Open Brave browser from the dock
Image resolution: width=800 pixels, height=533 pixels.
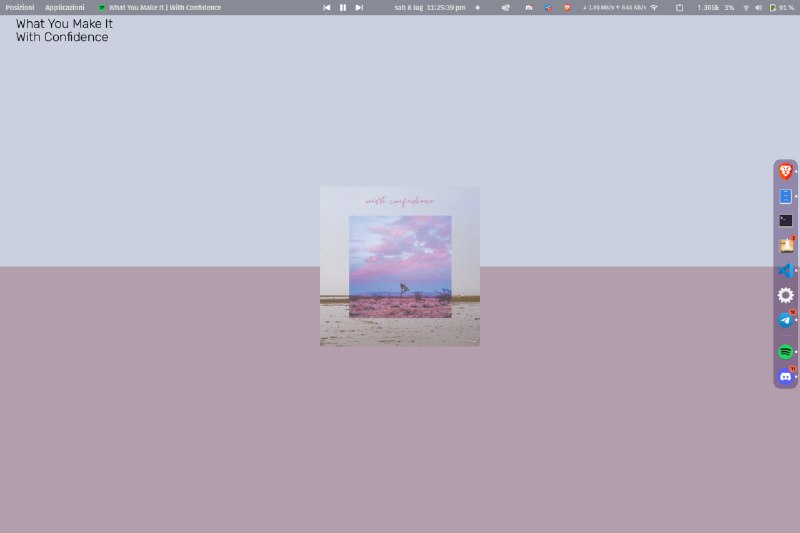(x=786, y=172)
